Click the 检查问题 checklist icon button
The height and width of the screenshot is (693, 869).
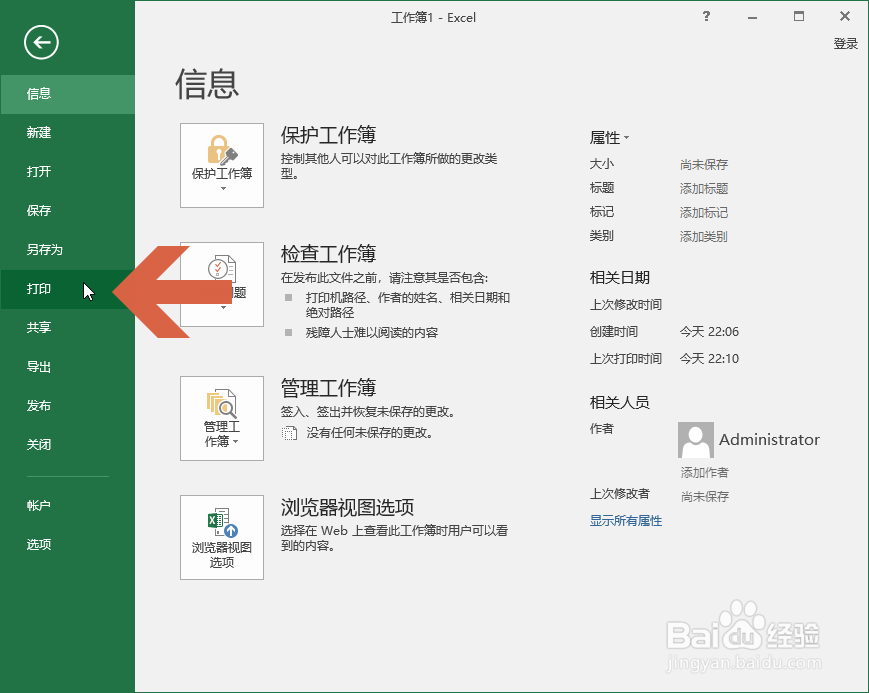(x=222, y=284)
